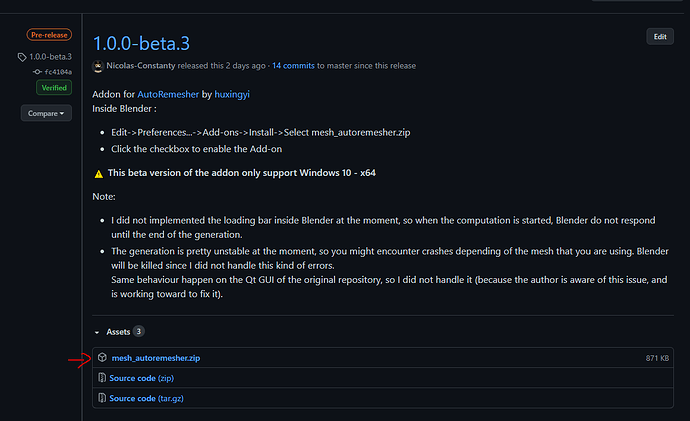Open commit fc4104a

(x=58, y=72)
